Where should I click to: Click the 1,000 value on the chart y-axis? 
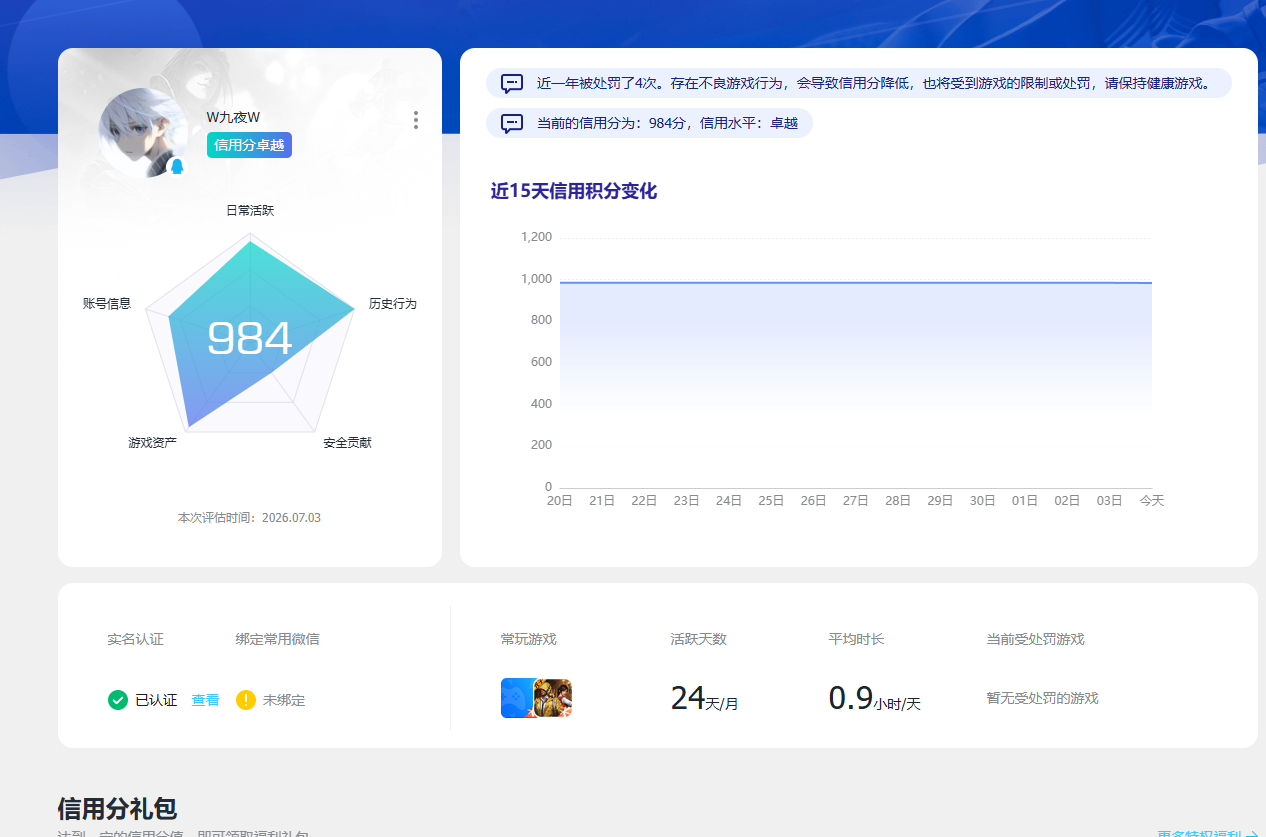click(536, 279)
